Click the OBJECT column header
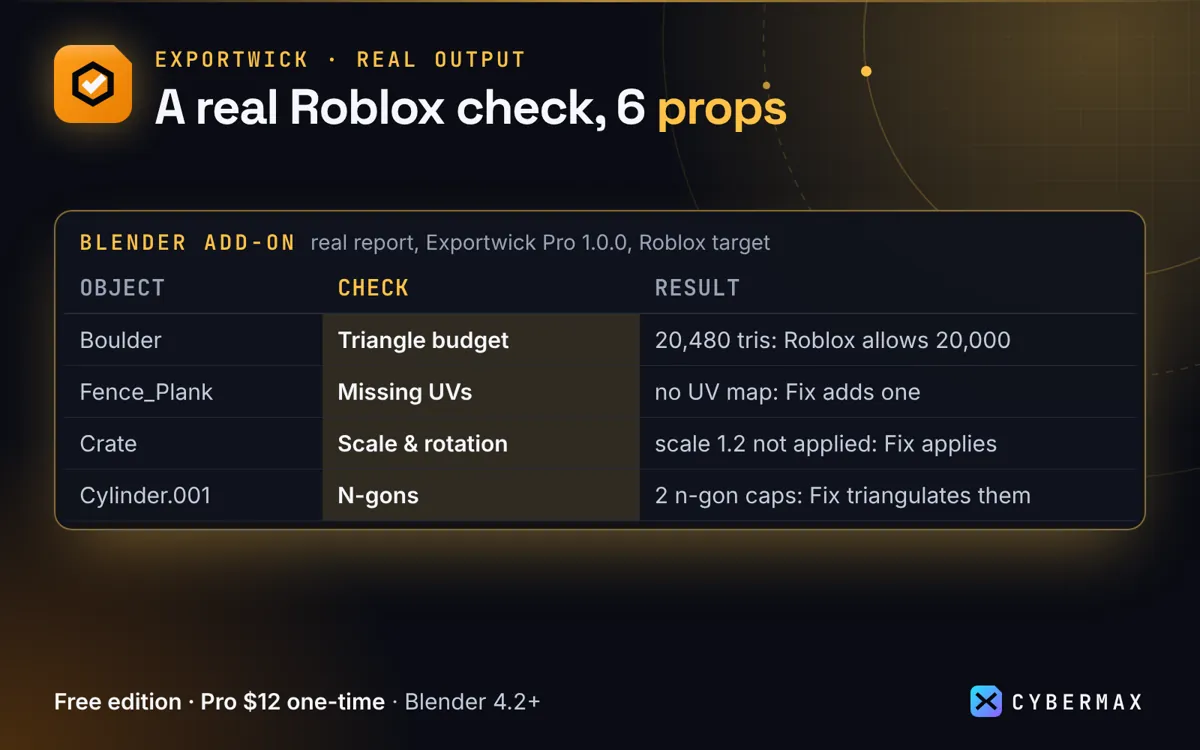The height and width of the screenshot is (750, 1200). pyautogui.click(x=122, y=288)
